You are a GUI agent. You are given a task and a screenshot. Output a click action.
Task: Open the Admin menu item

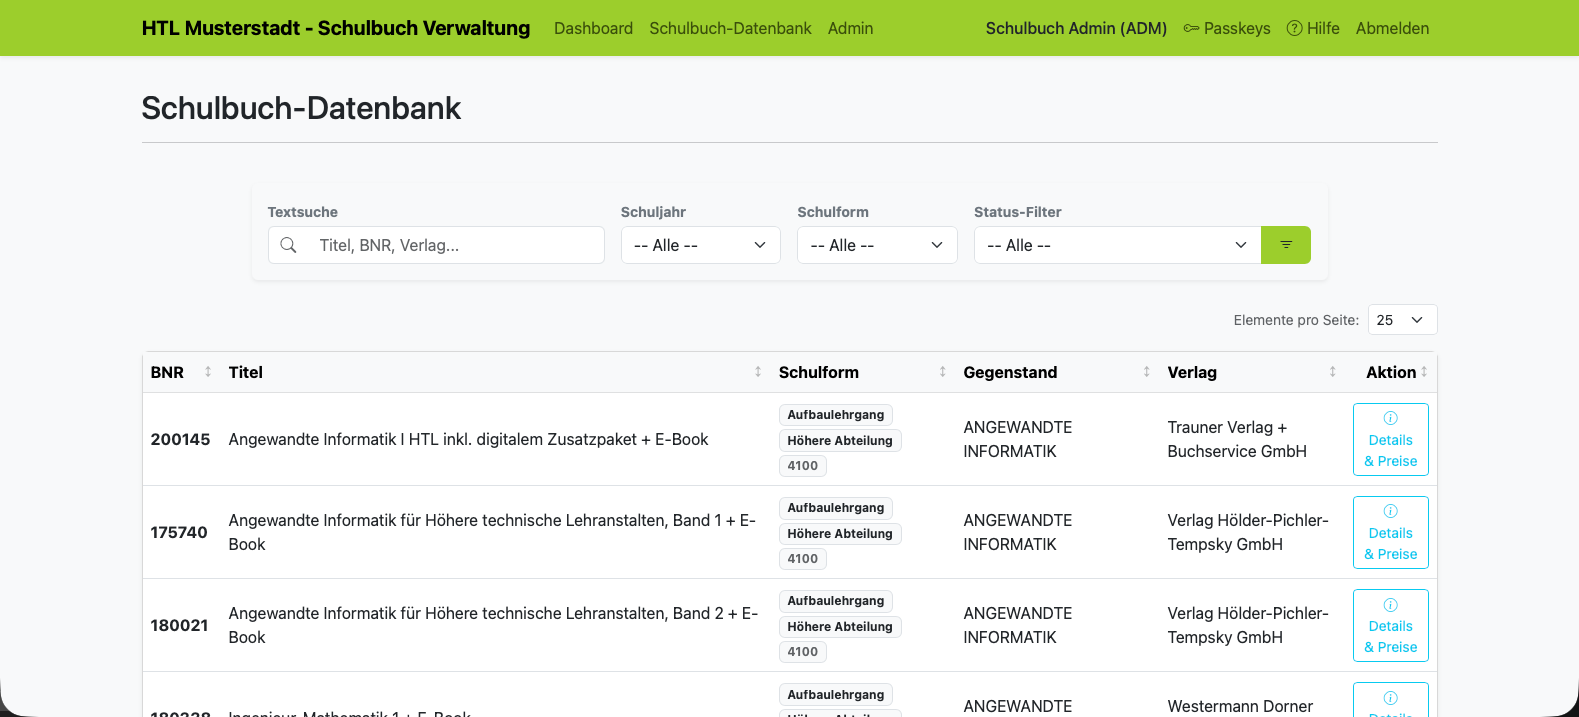pos(850,28)
